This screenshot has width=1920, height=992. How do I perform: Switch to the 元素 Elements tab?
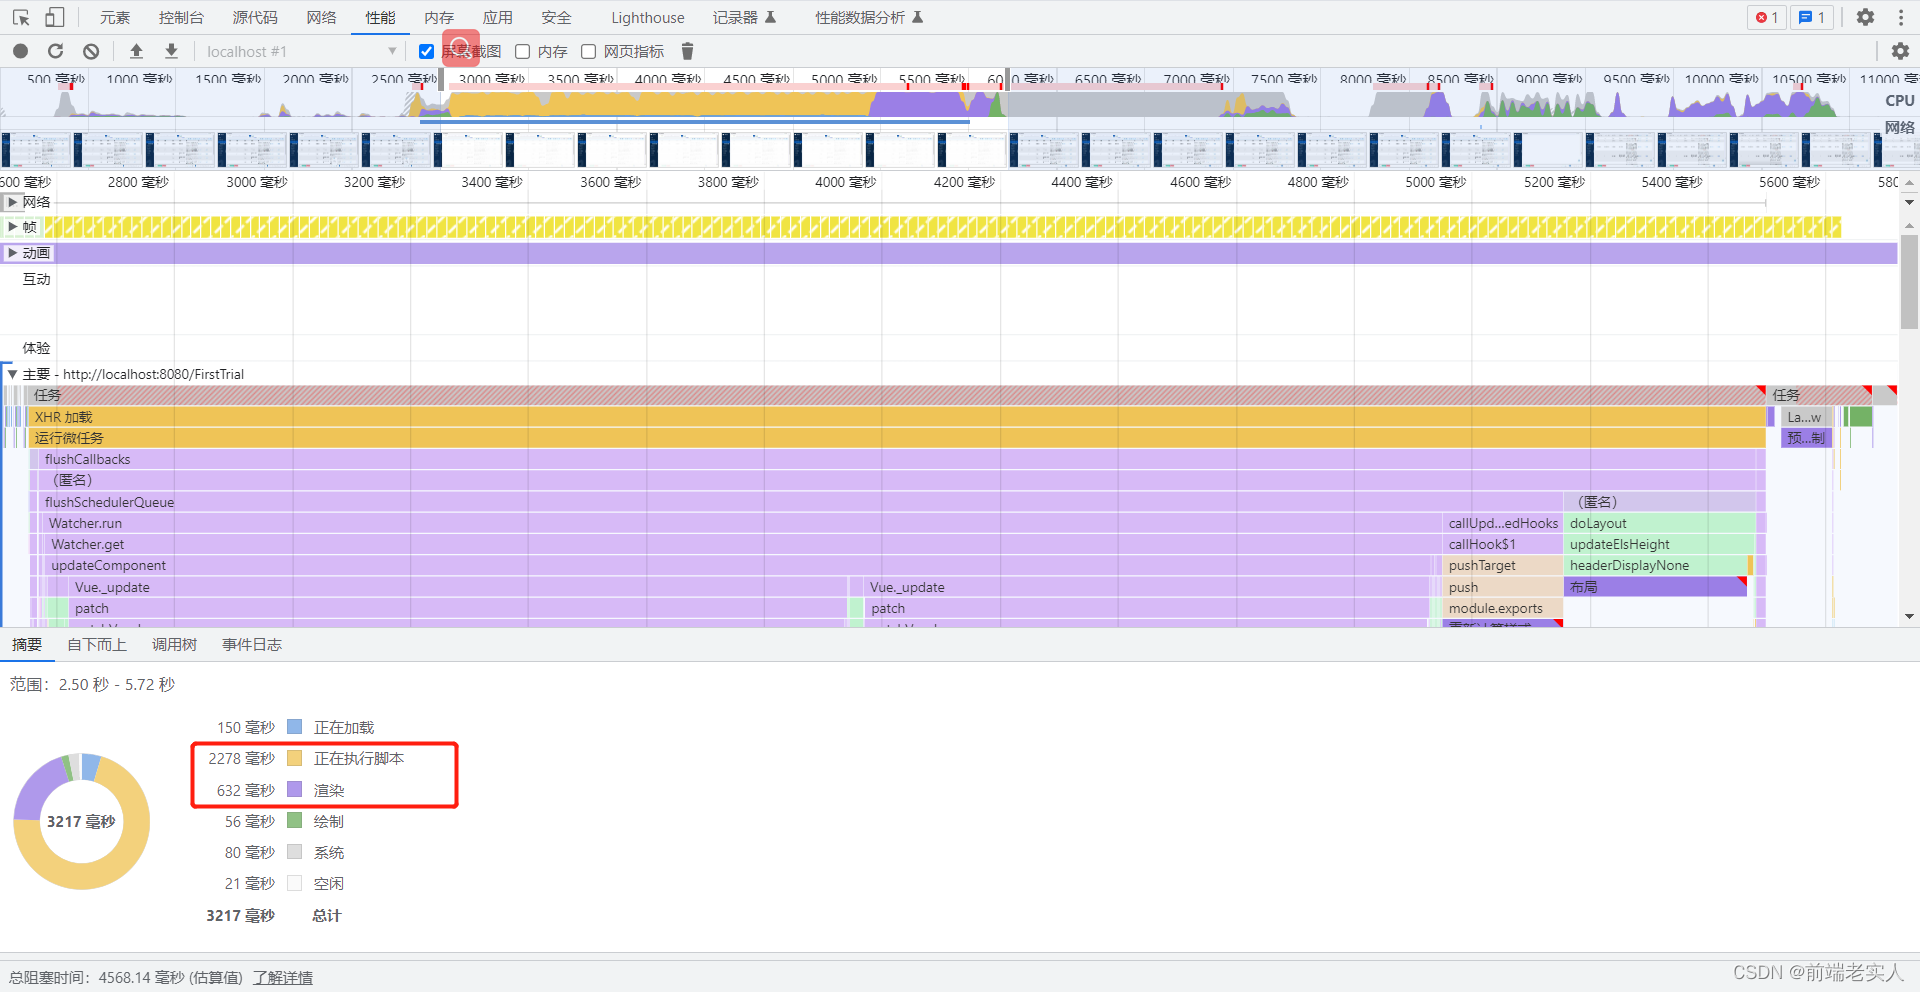point(115,17)
